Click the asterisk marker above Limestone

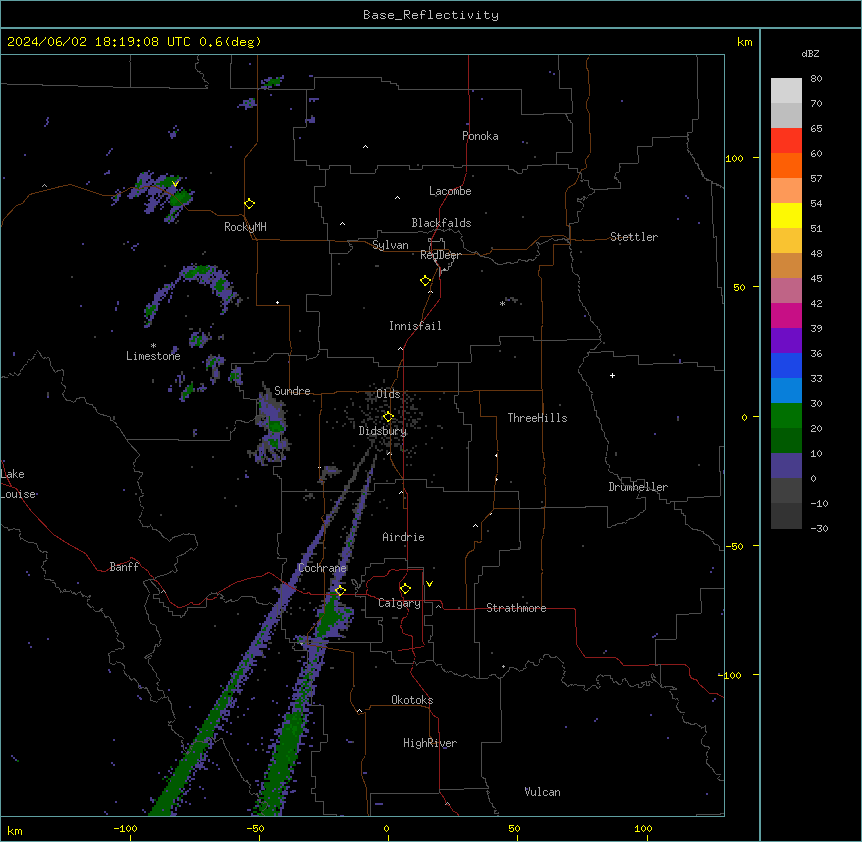[x=153, y=346]
